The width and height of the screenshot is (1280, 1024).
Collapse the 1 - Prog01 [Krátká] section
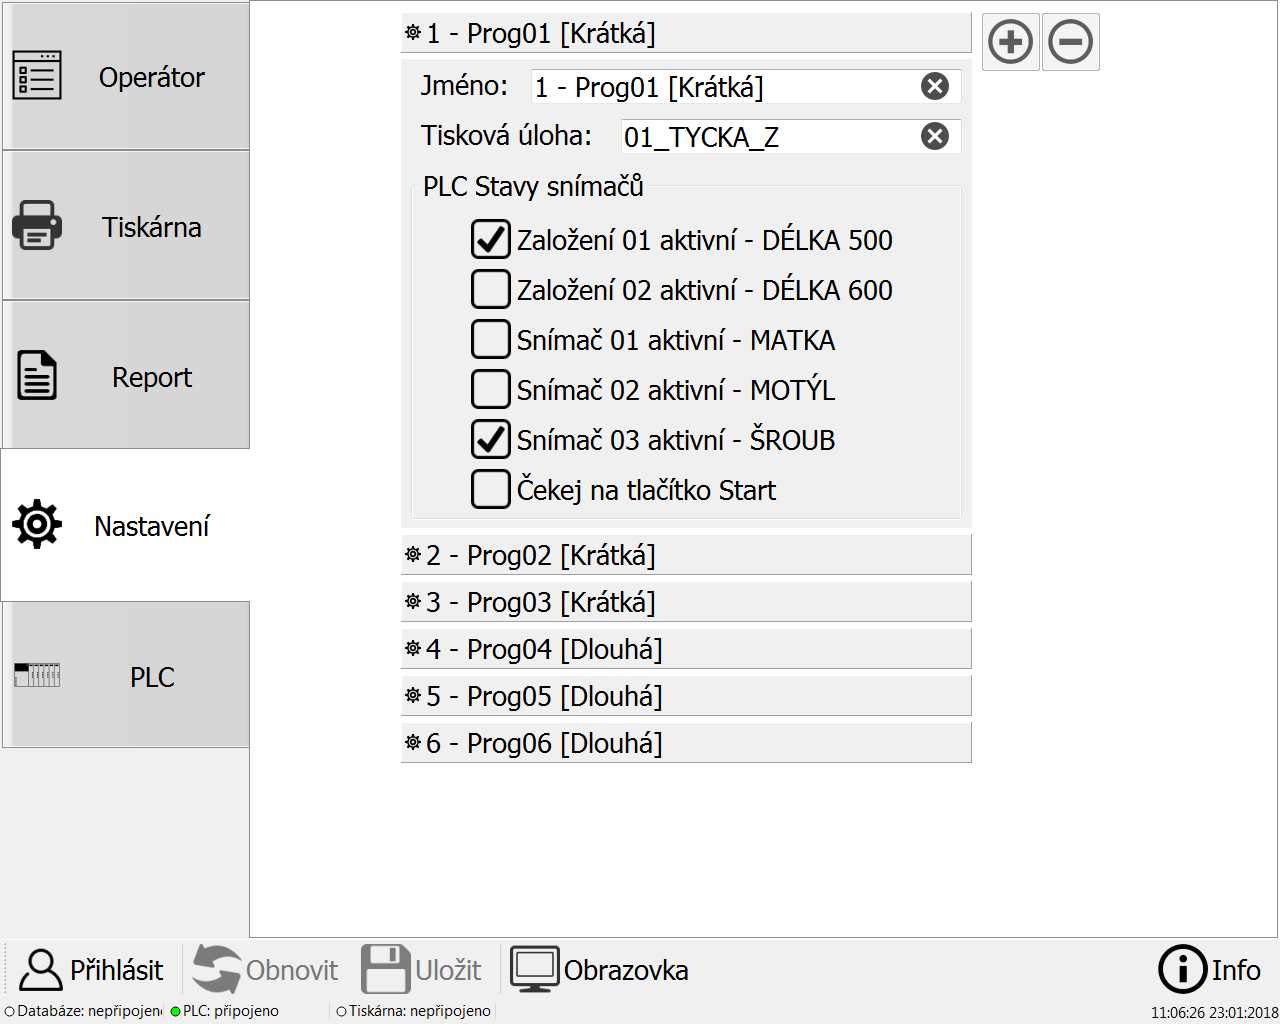point(686,33)
